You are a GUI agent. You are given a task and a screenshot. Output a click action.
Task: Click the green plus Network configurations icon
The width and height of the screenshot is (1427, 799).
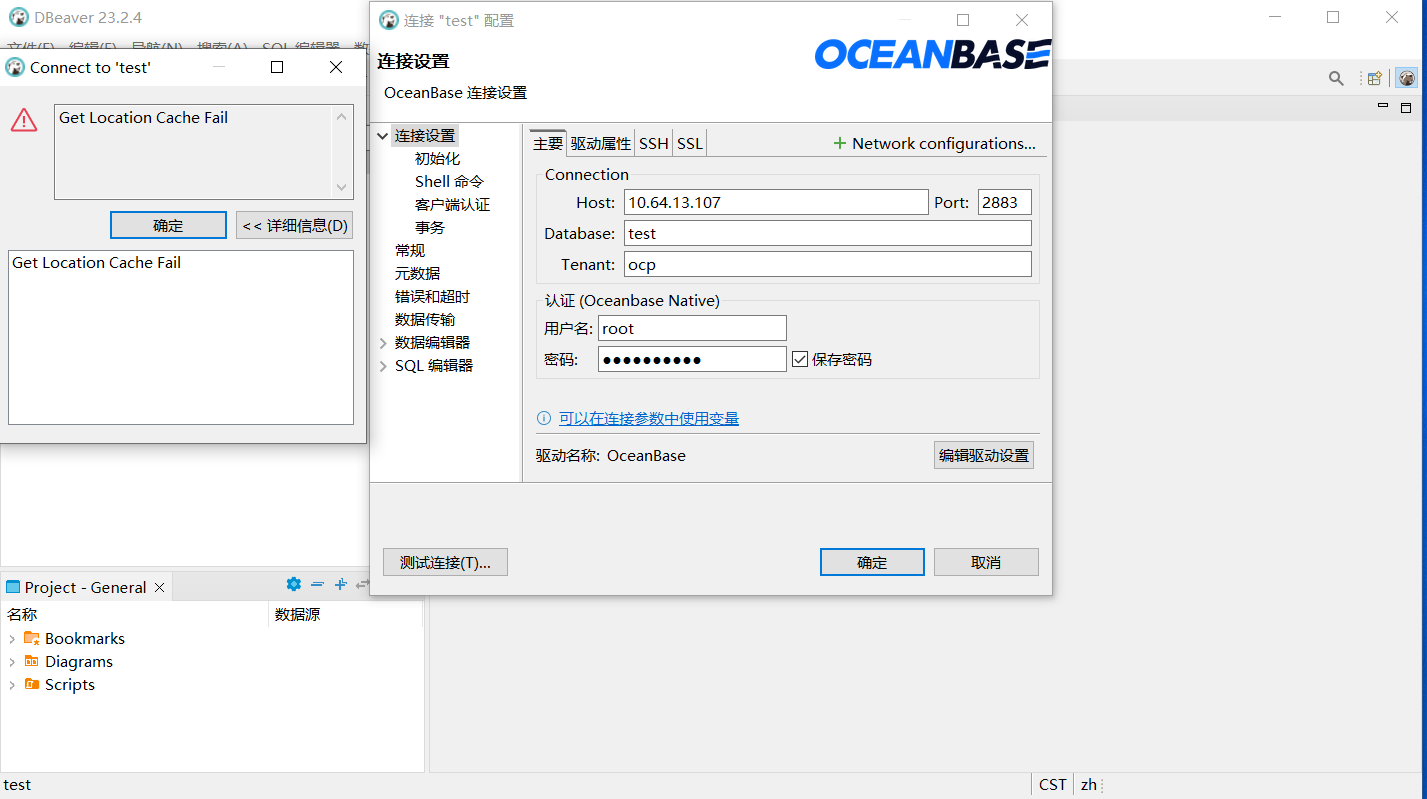(x=840, y=143)
